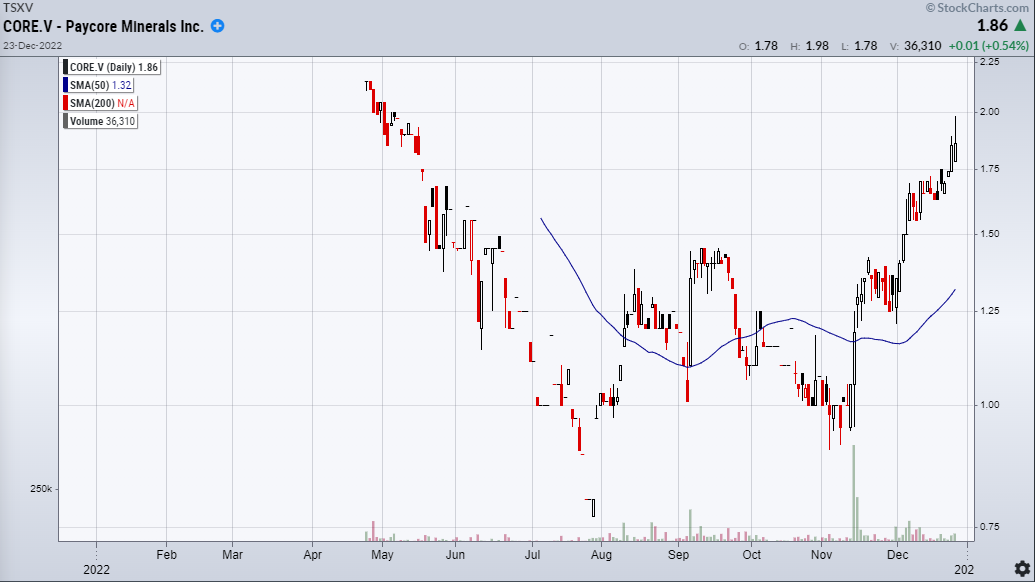Click the volume value V: 36,310
The height and width of the screenshot is (582, 1035).
pyautogui.click(x=916, y=46)
